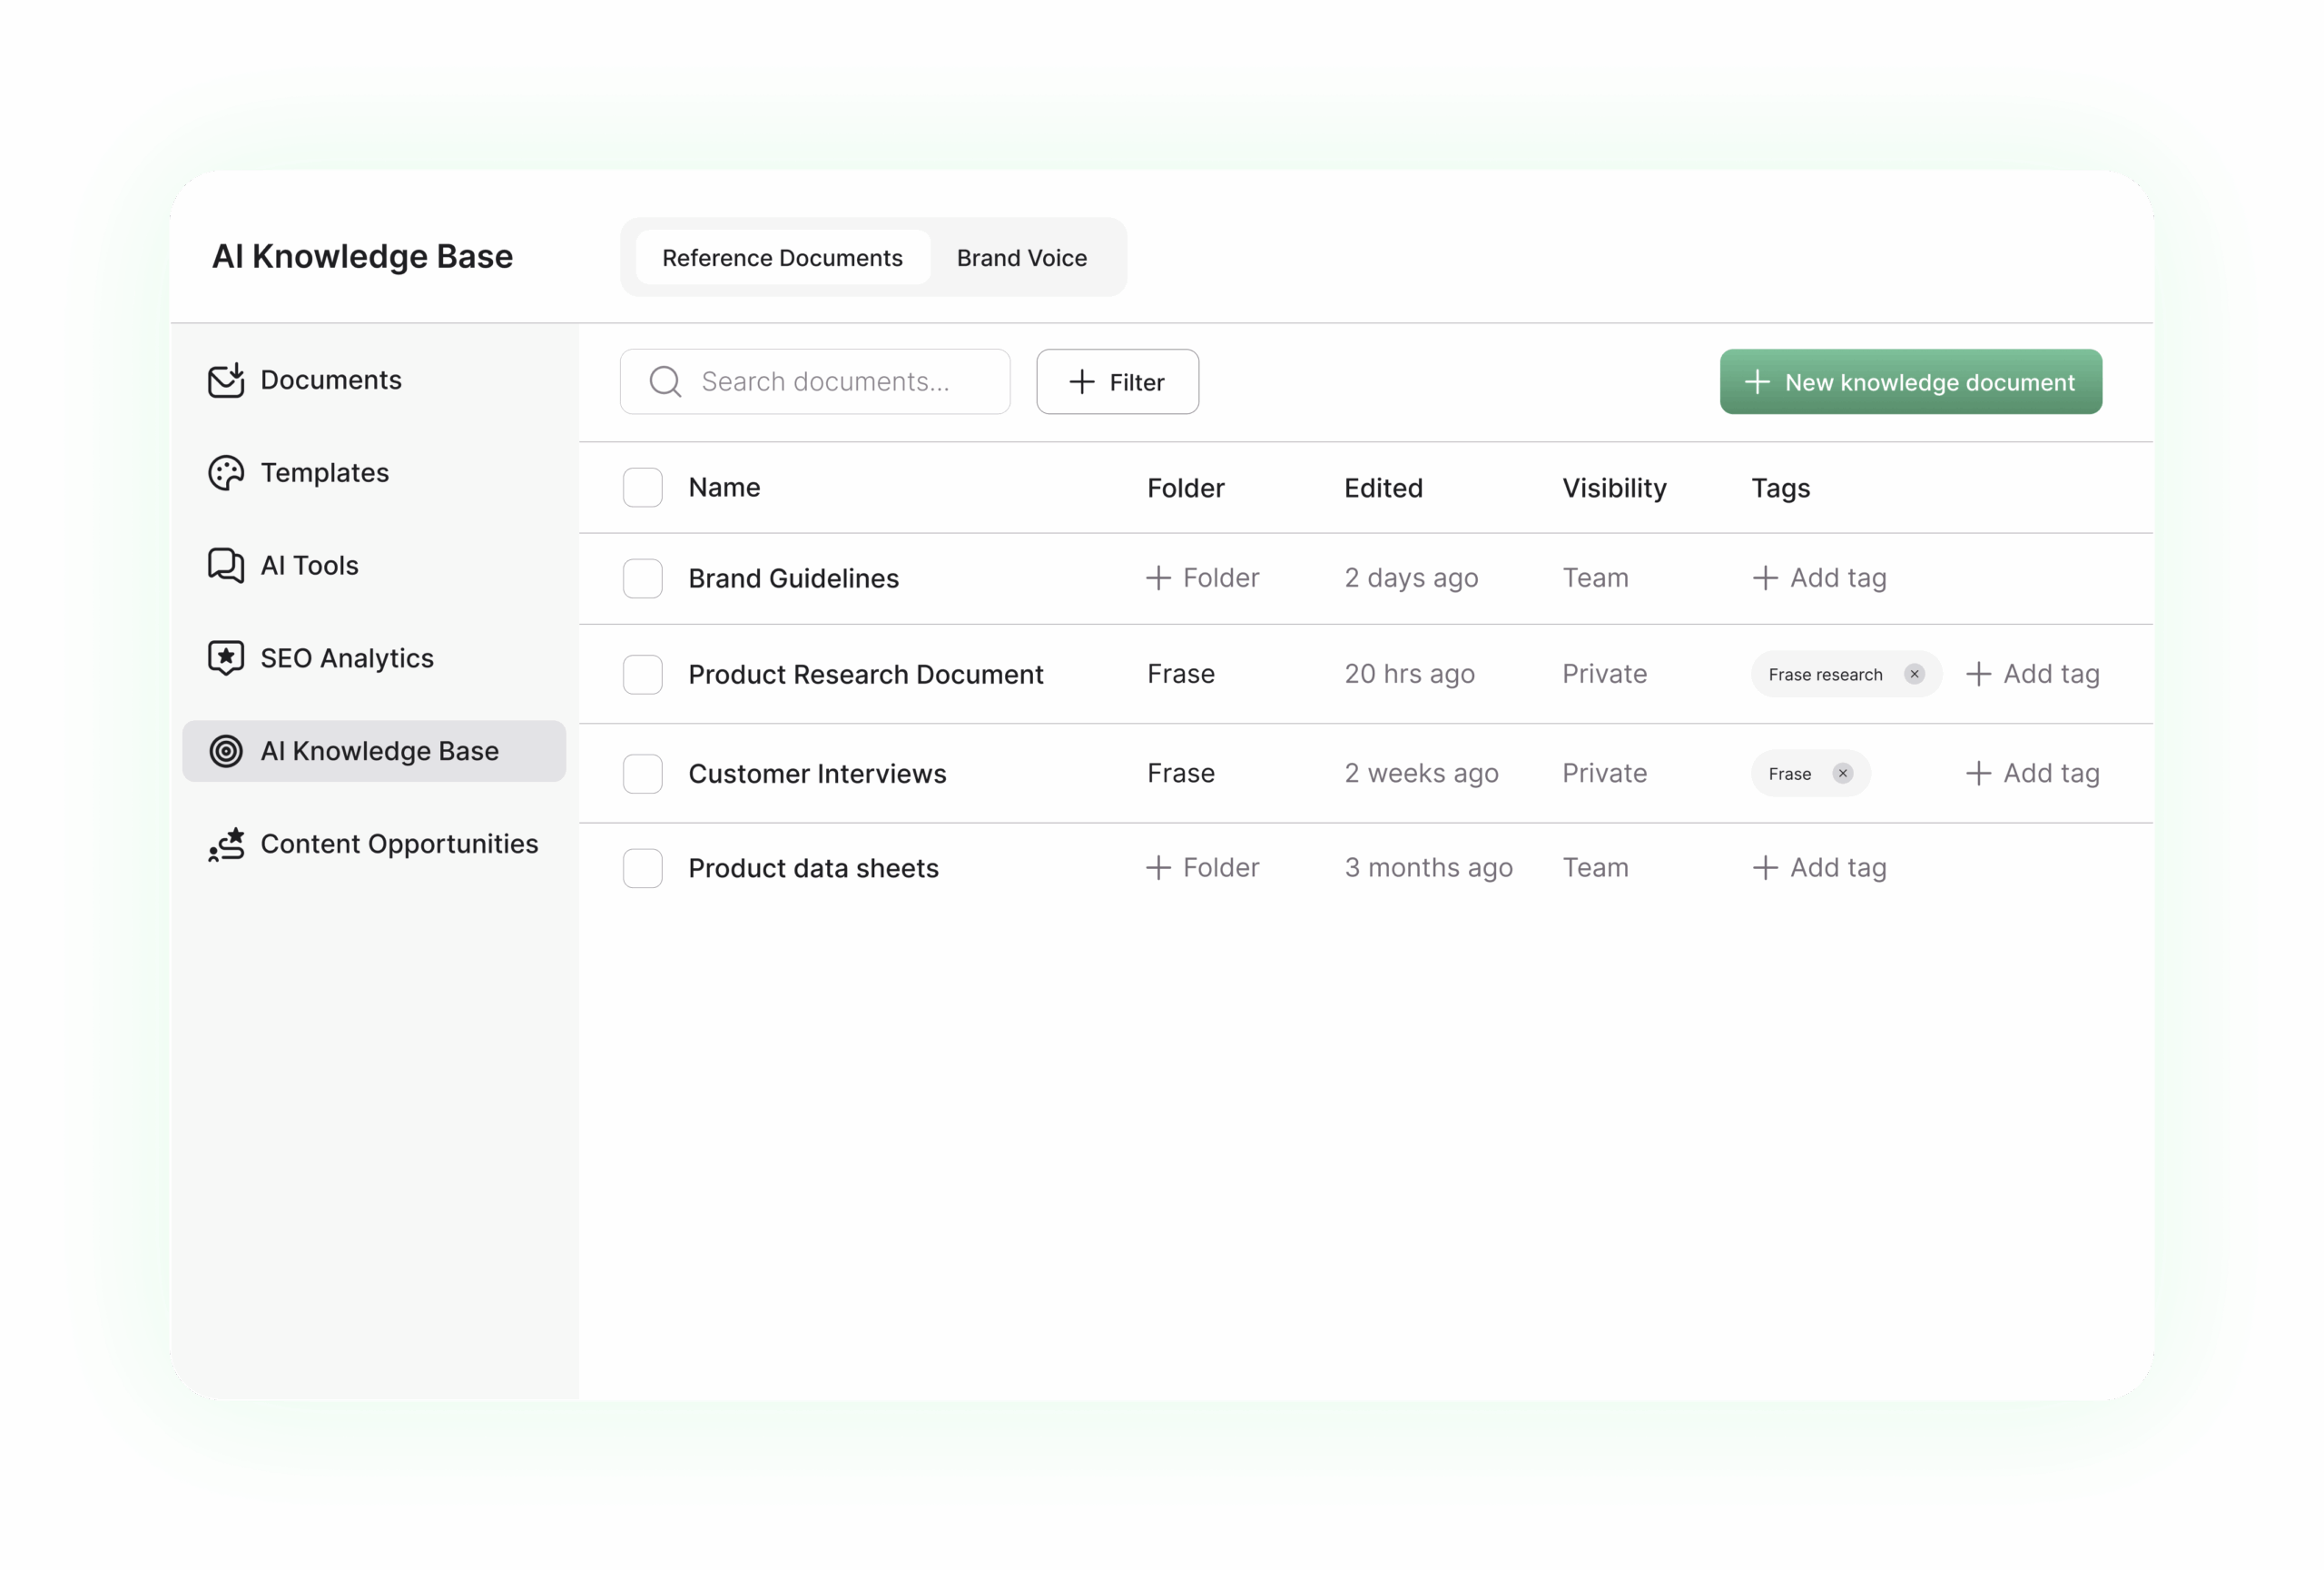Click the AI Tools chat bubble icon
Viewport: 2324px width, 1570px height.
[x=226, y=565]
